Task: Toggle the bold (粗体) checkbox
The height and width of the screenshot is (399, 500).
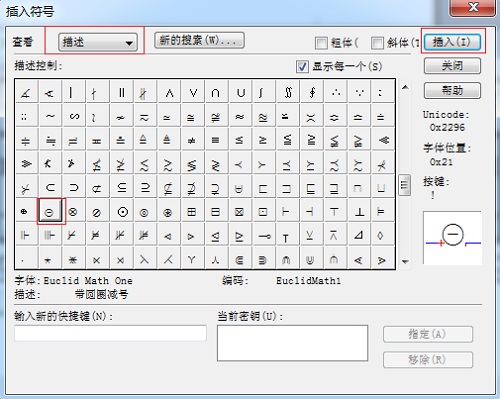Action: pos(321,43)
